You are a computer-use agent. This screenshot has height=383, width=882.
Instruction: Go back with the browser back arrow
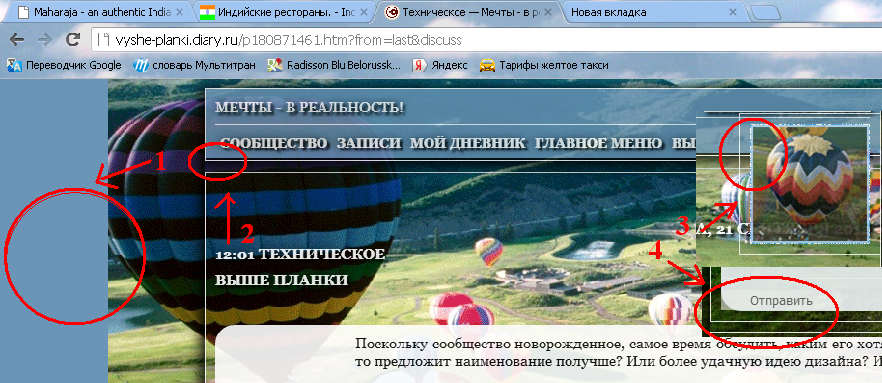point(17,40)
